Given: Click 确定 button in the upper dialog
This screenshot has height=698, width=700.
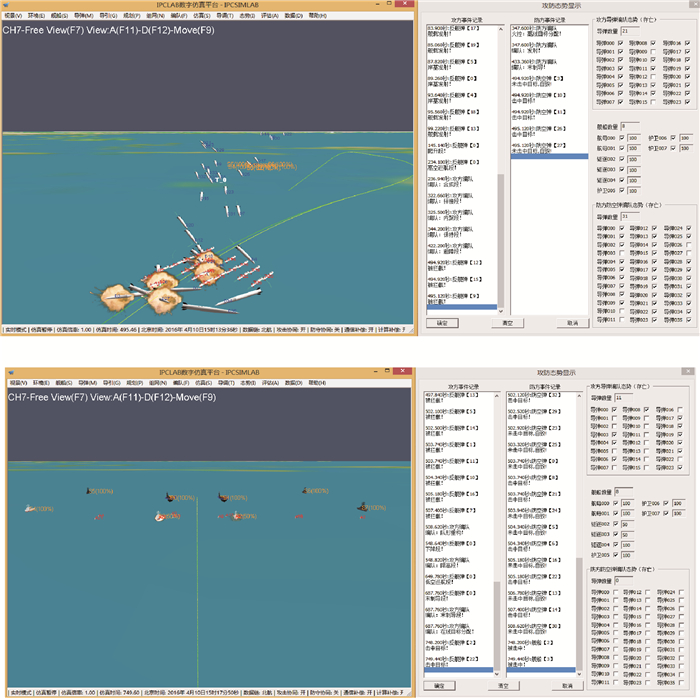Looking at the screenshot, I should click(440, 323).
